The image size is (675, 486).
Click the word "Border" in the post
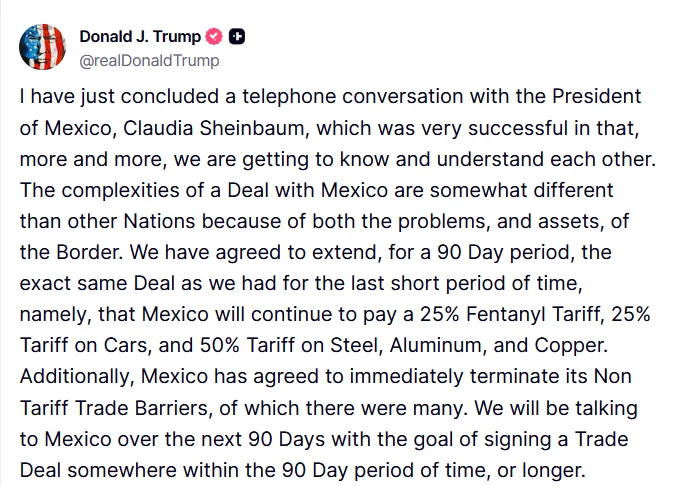[89, 252]
